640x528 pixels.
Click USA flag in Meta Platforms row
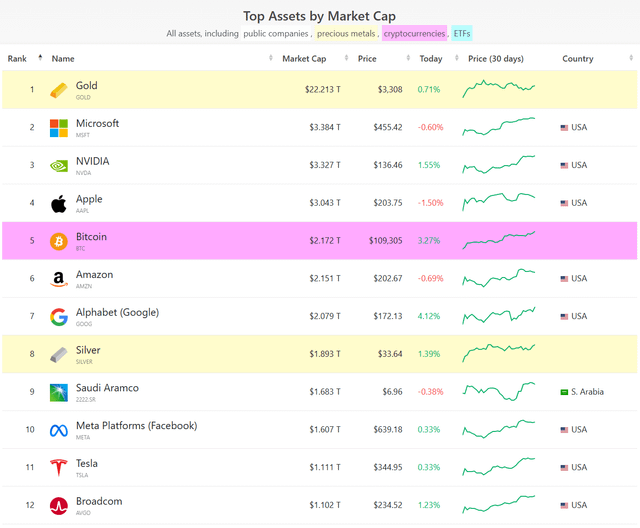(x=564, y=430)
